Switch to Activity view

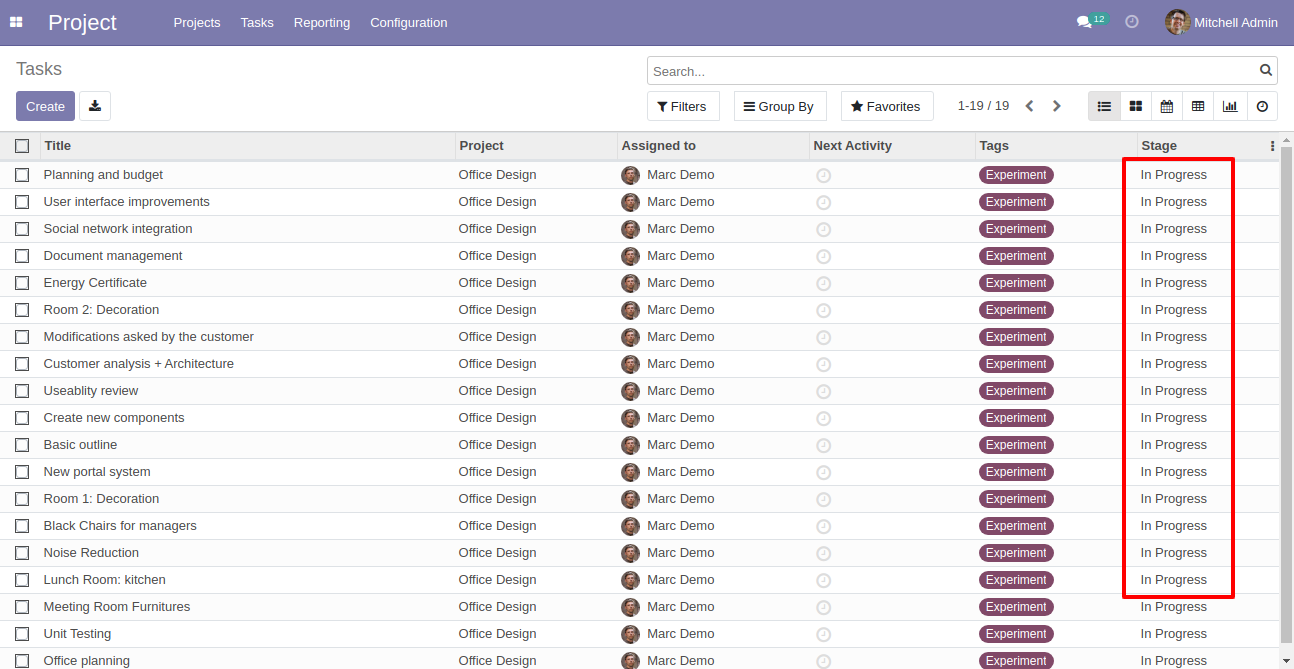[1262, 106]
